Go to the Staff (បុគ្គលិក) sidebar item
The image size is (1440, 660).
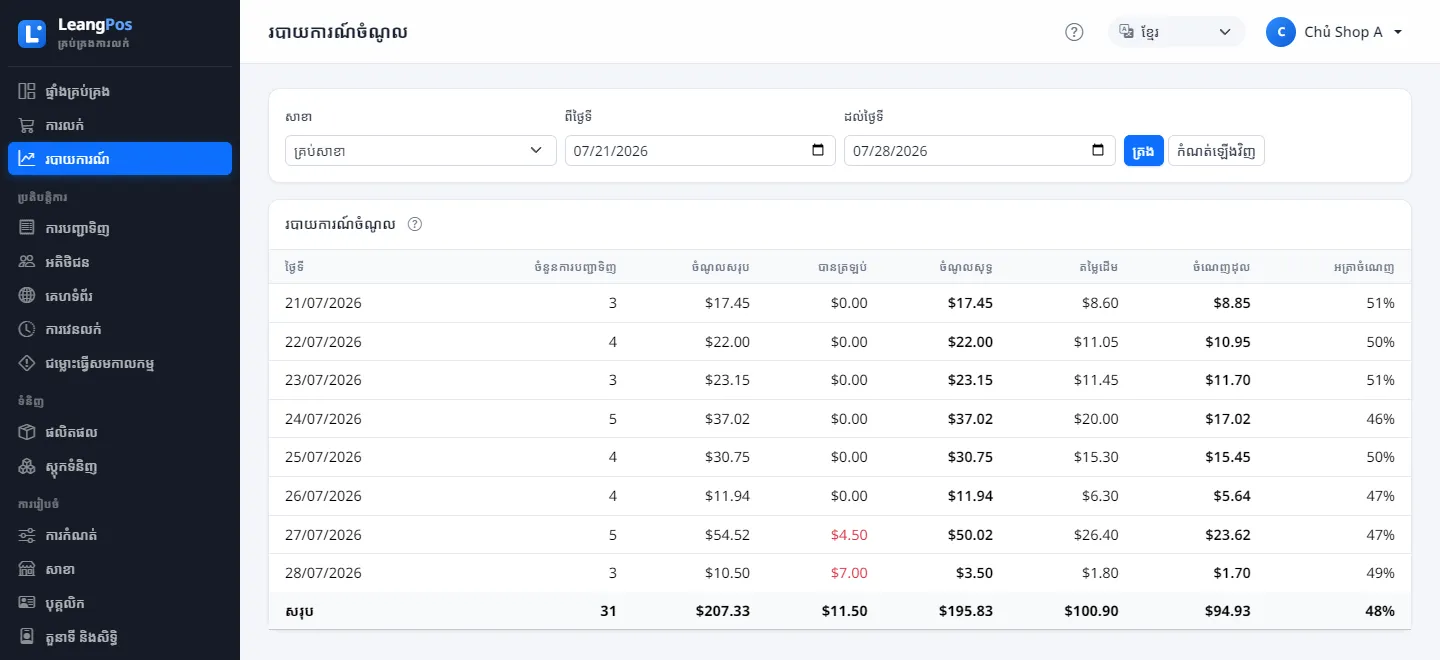[x=120, y=603]
